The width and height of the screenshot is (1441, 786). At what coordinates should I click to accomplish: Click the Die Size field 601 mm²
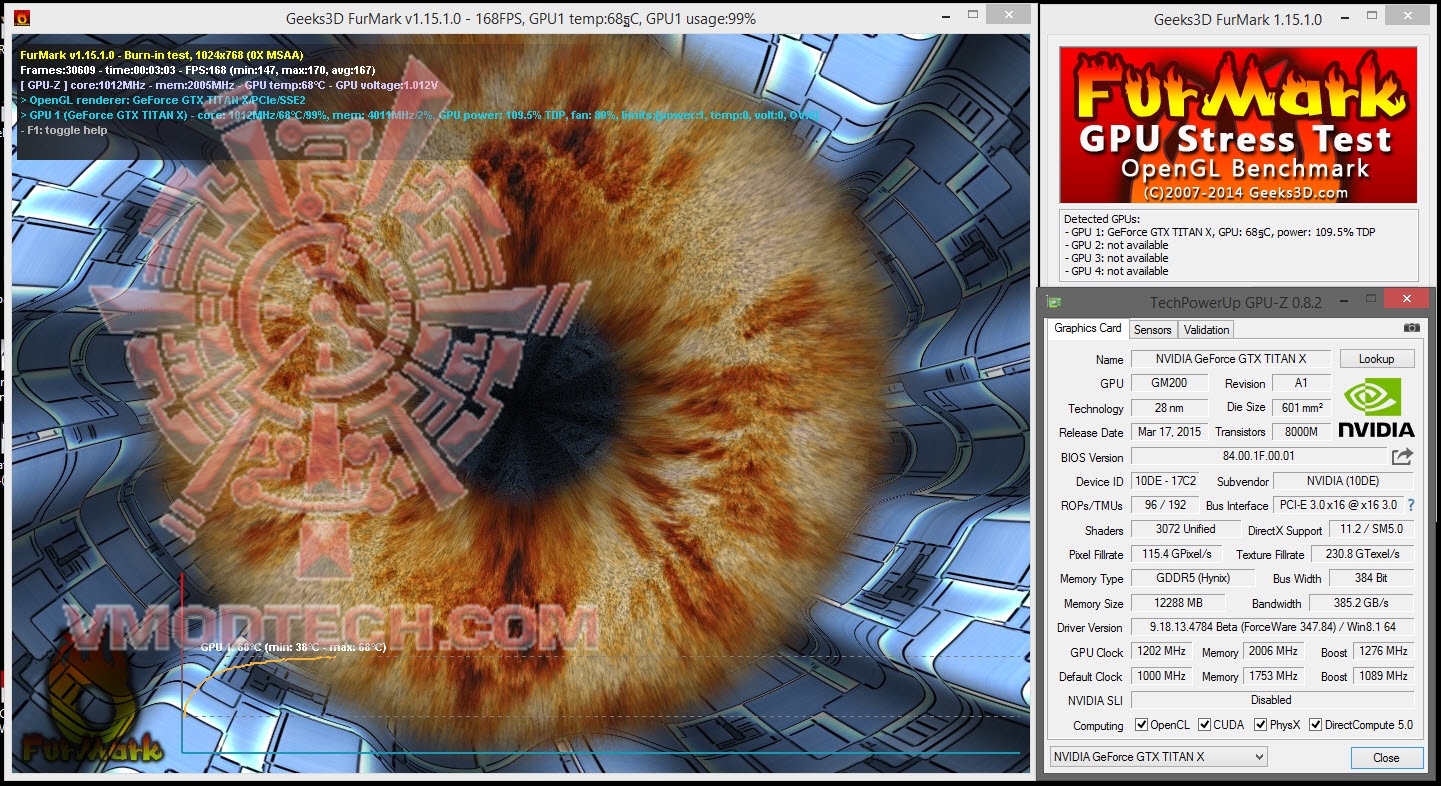[1302, 408]
